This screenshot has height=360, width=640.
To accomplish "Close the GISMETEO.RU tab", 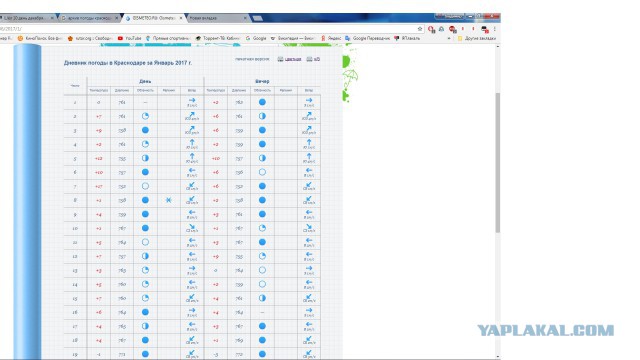I will tap(181, 18).
